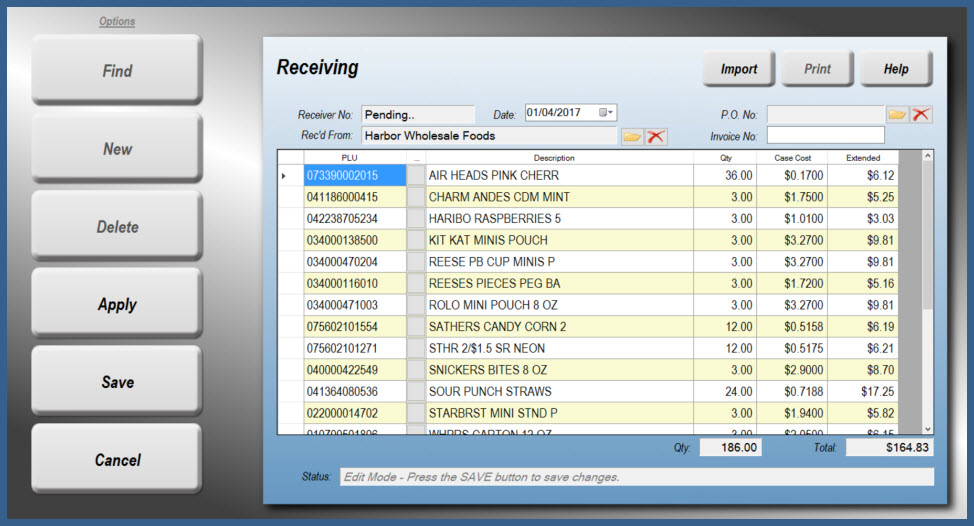The image size is (974, 526).
Task: Click description STHR 2/$1.5 SR NEON
Action: click(560, 348)
